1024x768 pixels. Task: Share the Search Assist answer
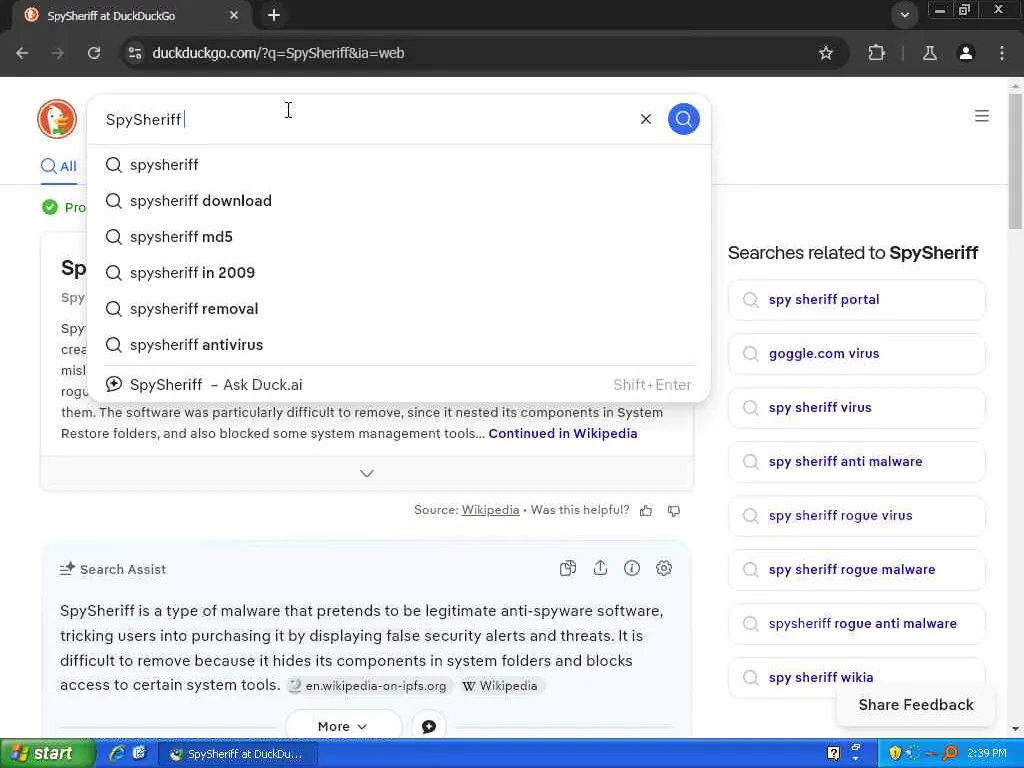pyautogui.click(x=600, y=568)
